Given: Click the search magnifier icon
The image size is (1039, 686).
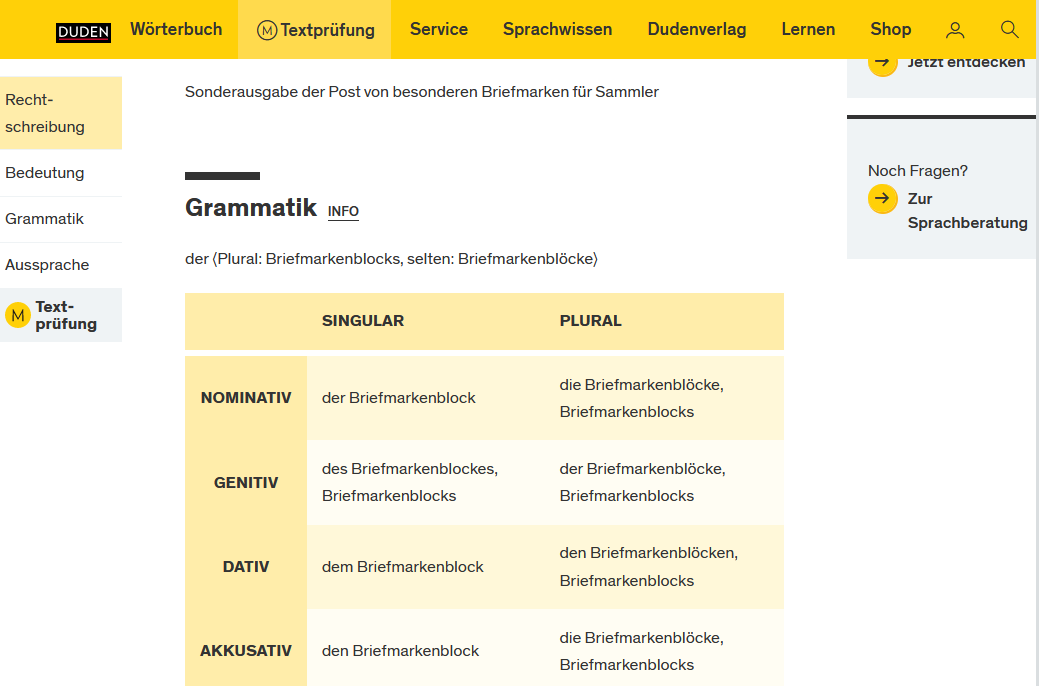Looking at the screenshot, I should click(x=1009, y=30).
